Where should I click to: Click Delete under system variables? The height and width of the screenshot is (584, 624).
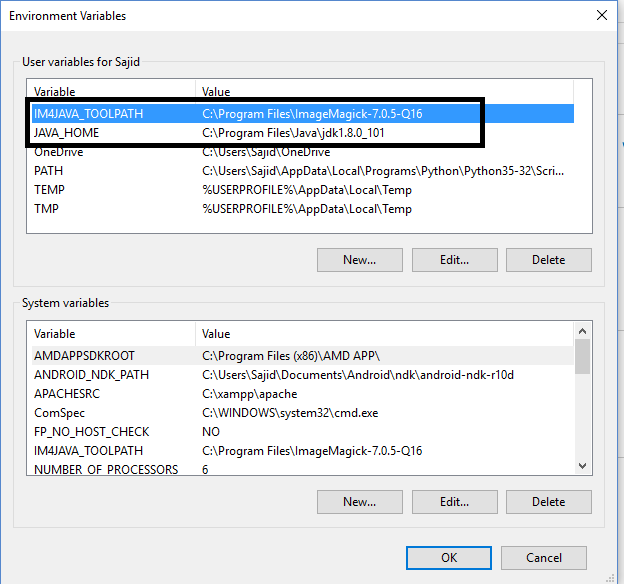pos(549,502)
